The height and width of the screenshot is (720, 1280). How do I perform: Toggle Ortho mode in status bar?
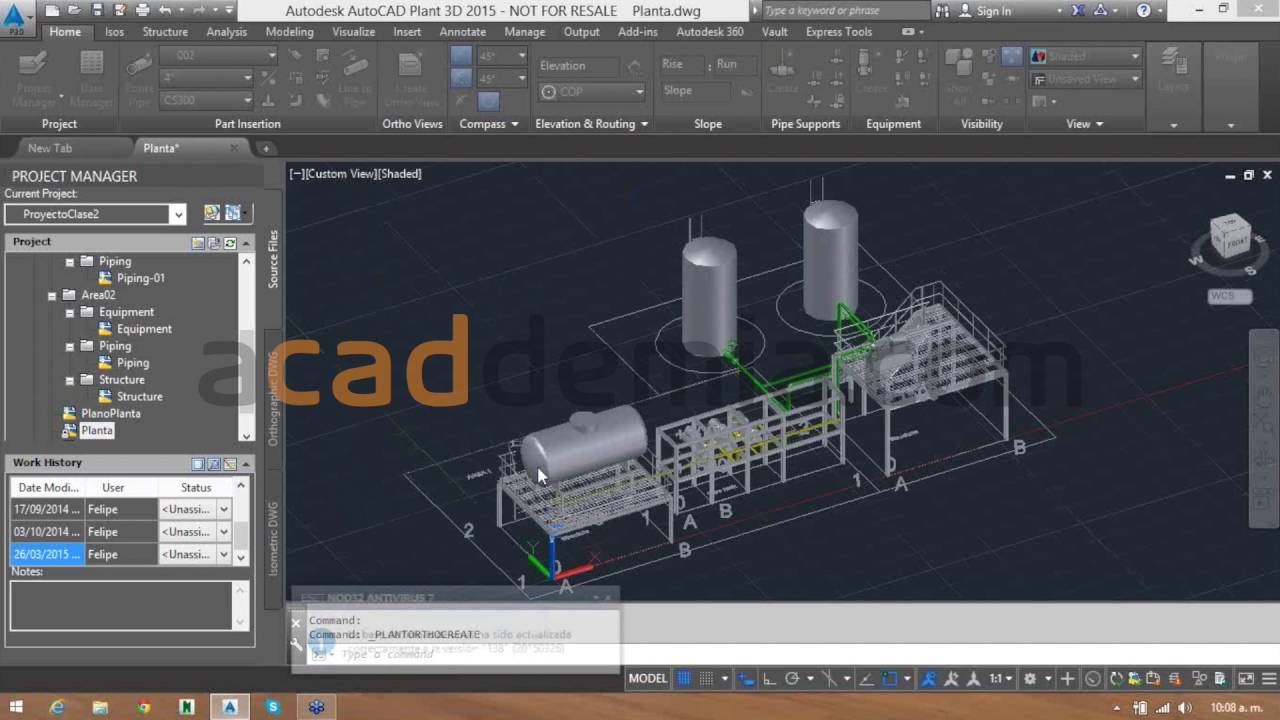pos(769,679)
